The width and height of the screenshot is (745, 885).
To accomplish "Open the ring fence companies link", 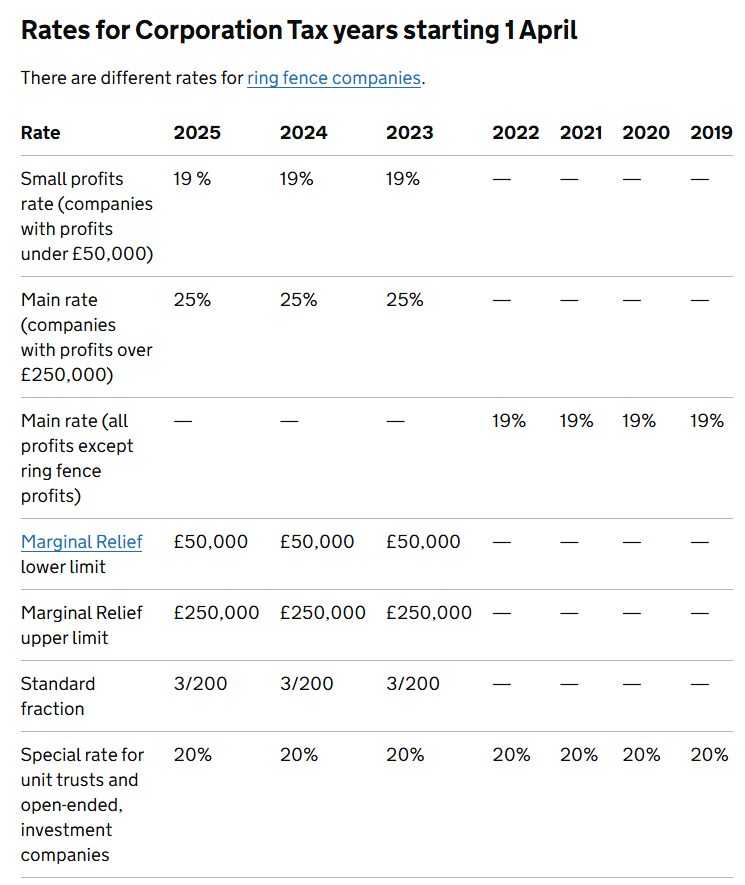I will 334,78.
